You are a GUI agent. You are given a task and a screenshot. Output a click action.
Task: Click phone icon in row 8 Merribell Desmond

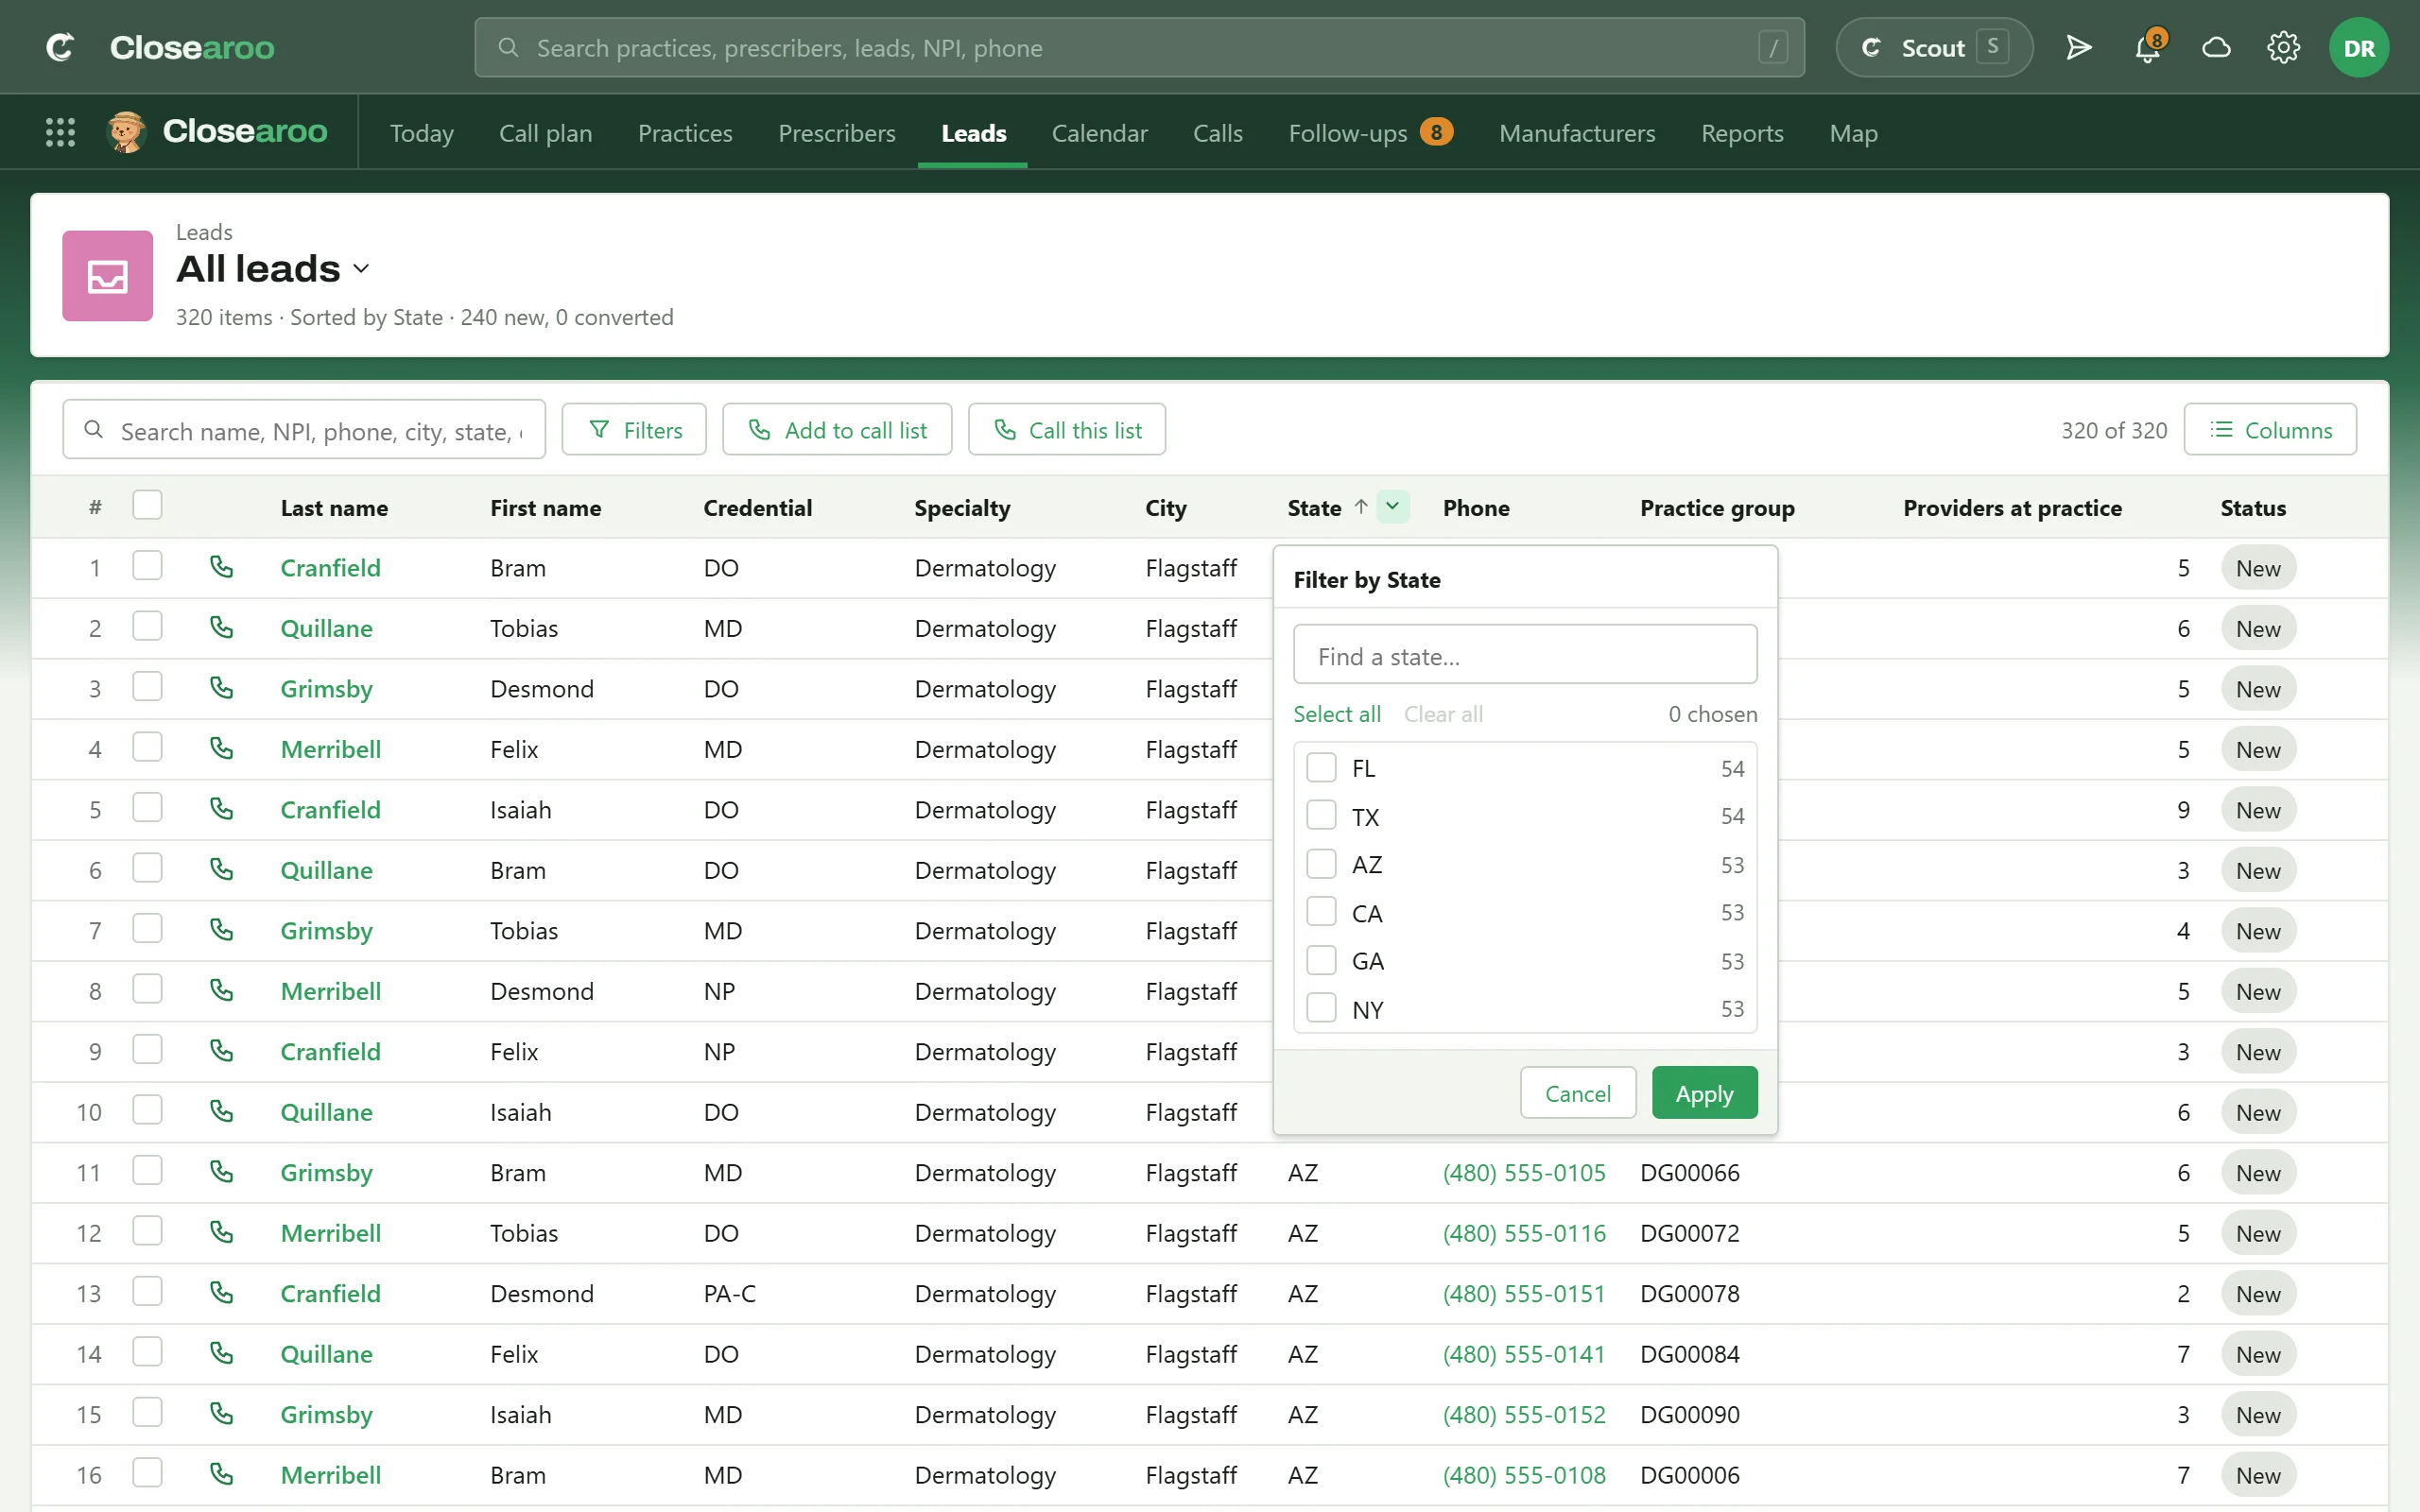(221, 990)
